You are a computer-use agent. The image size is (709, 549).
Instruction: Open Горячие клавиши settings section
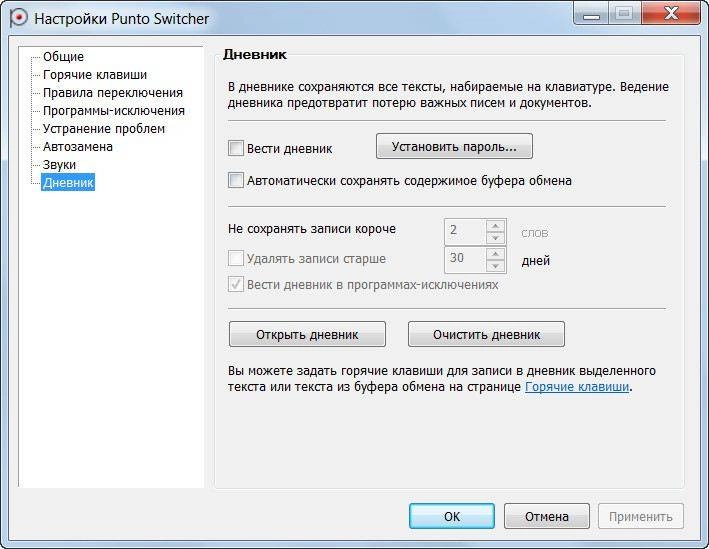coord(95,75)
